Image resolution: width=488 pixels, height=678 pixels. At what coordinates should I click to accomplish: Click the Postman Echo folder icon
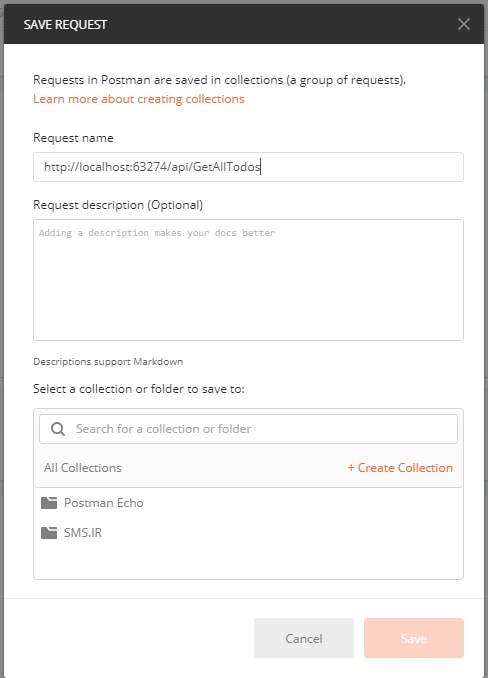(49, 503)
